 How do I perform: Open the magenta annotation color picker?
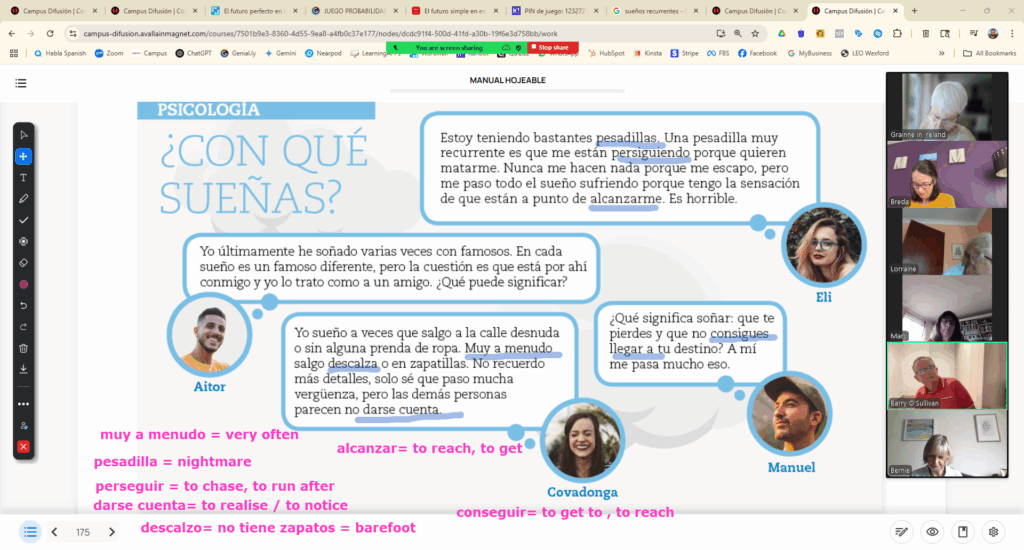tap(24, 284)
